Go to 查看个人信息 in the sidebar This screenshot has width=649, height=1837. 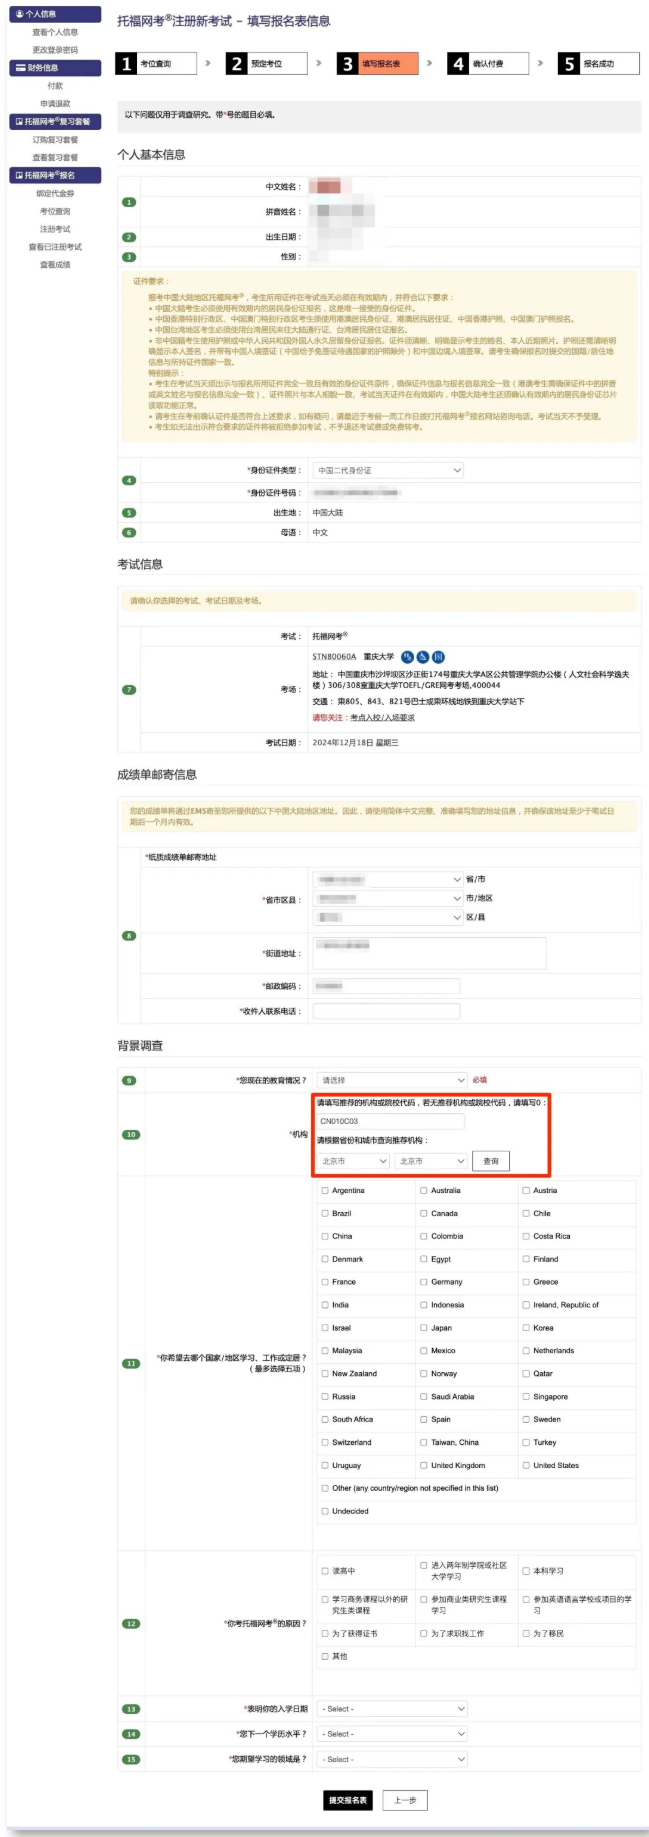55,32
